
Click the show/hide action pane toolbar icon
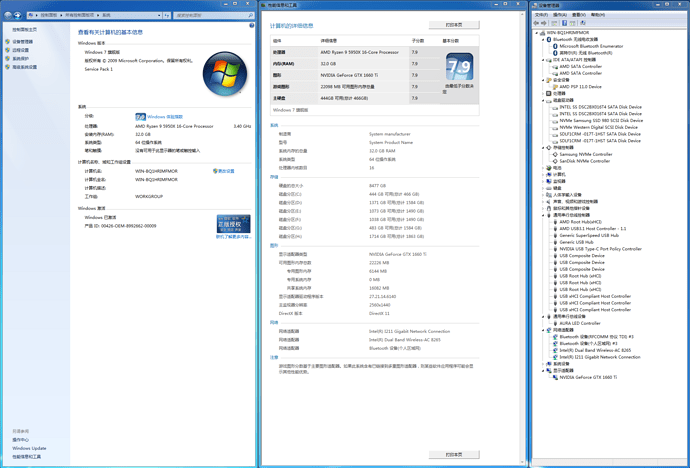pyautogui.click(x=573, y=23)
